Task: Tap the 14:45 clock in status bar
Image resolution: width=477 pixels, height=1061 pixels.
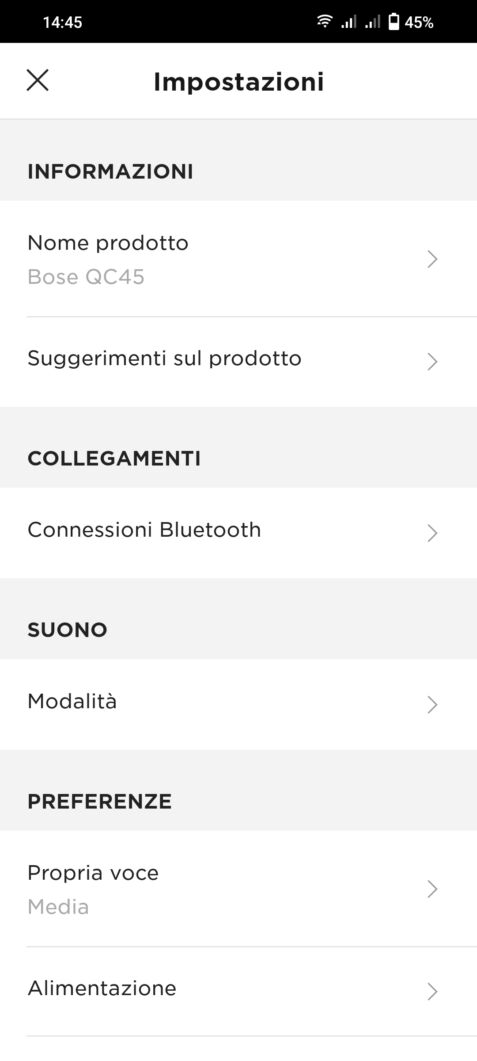Action: (x=62, y=22)
